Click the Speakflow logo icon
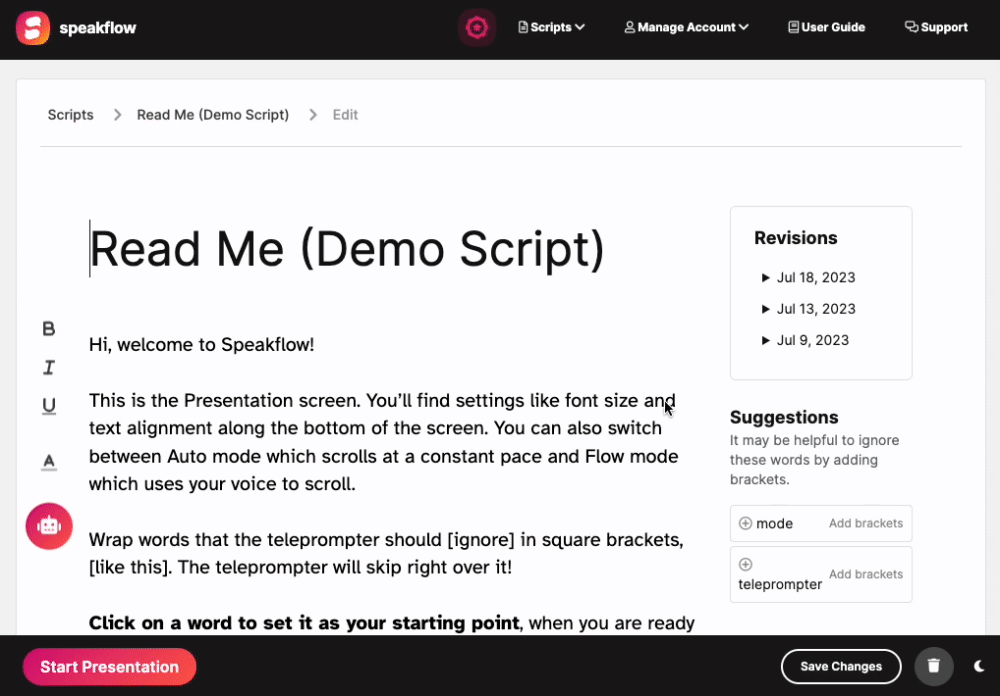The height and width of the screenshot is (696, 1000). click(x=33, y=27)
